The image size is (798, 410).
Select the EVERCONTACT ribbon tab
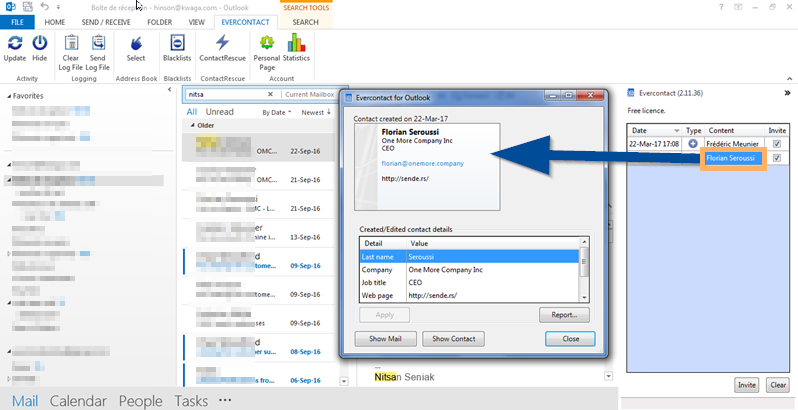click(x=246, y=22)
